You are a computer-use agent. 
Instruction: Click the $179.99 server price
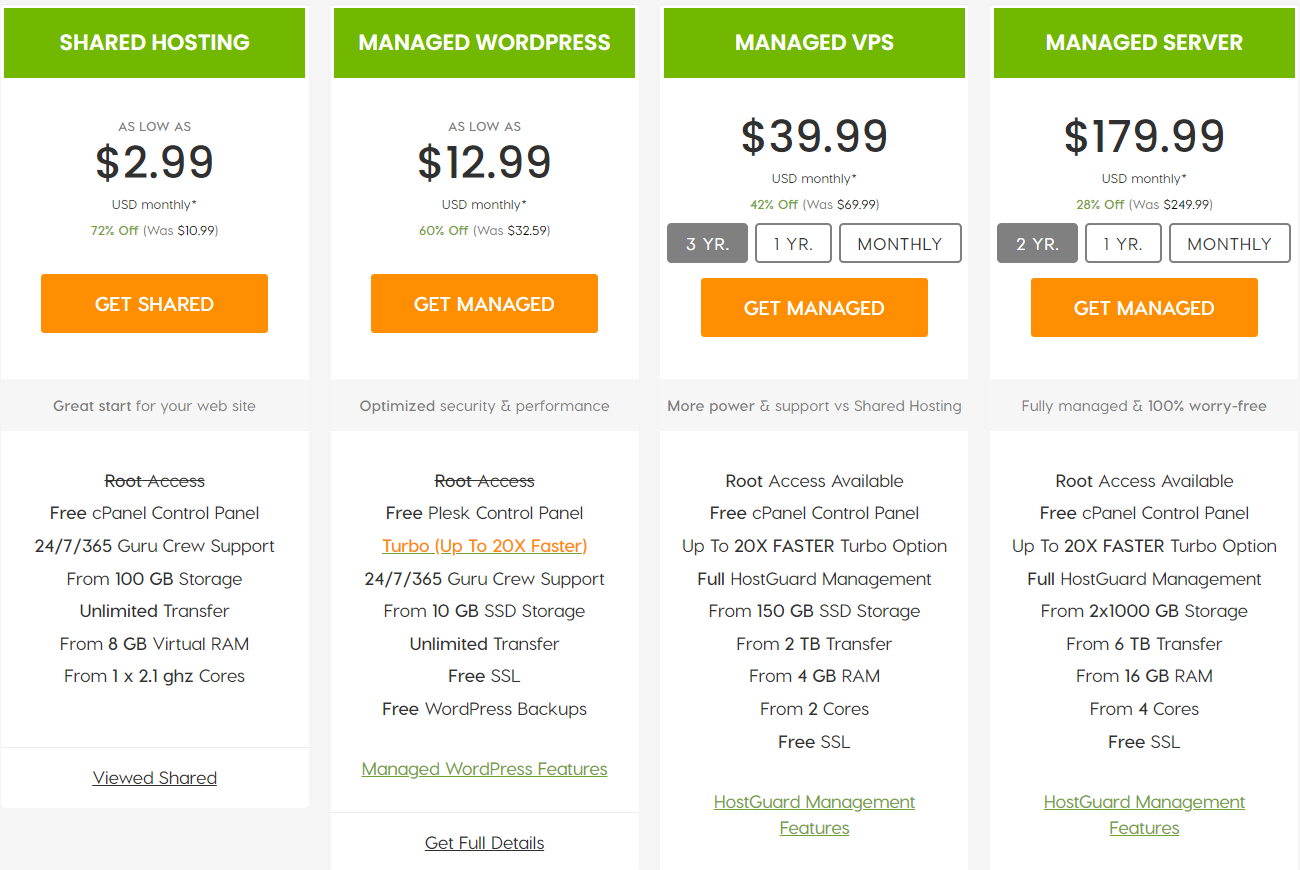[x=1144, y=136]
